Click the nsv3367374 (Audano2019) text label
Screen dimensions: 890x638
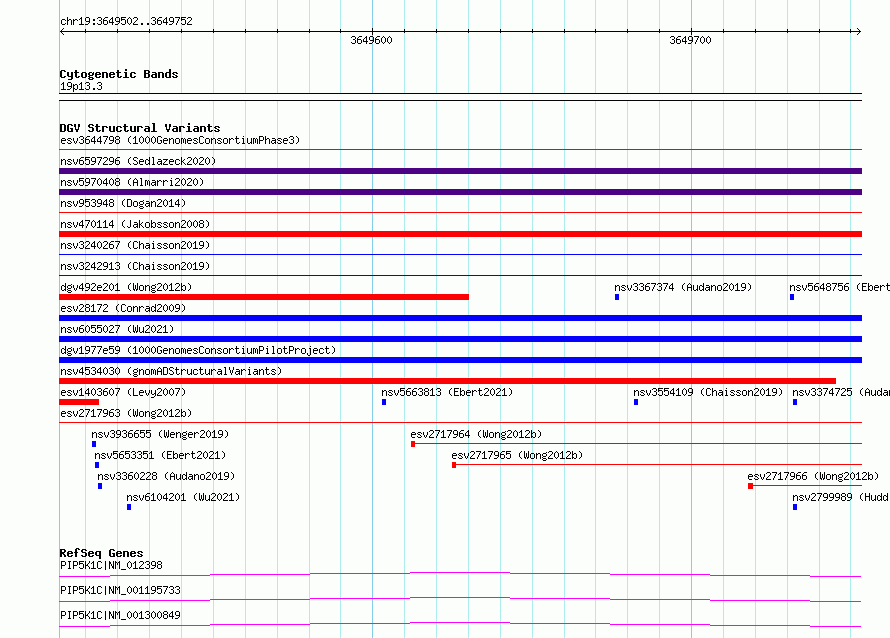tap(683, 287)
